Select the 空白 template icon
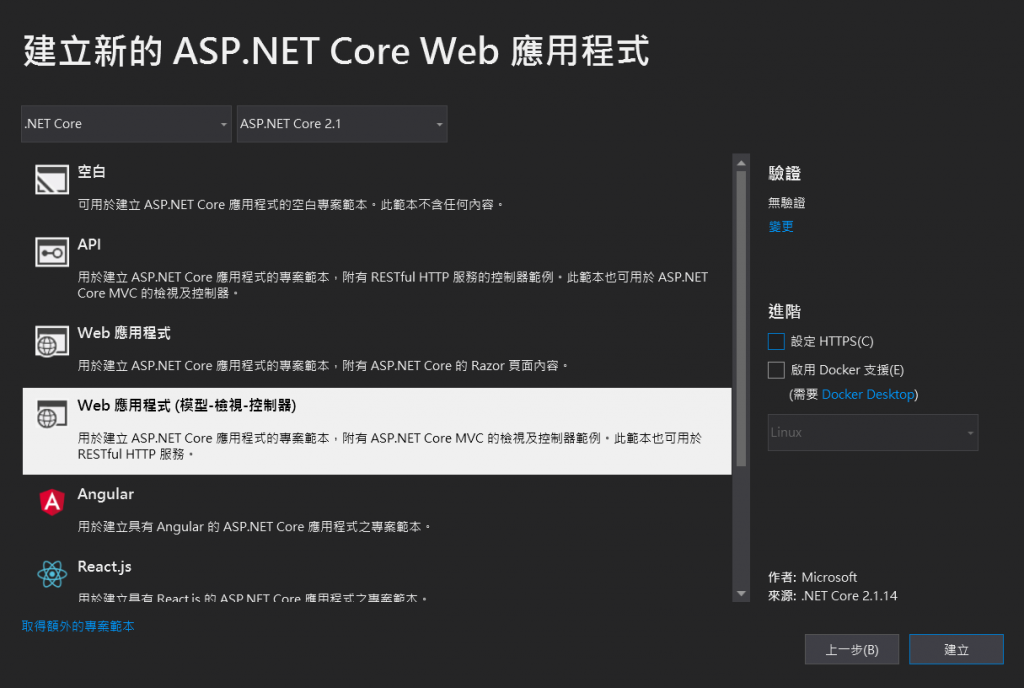This screenshot has width=1024, height=688. click(x=52, y=180)
